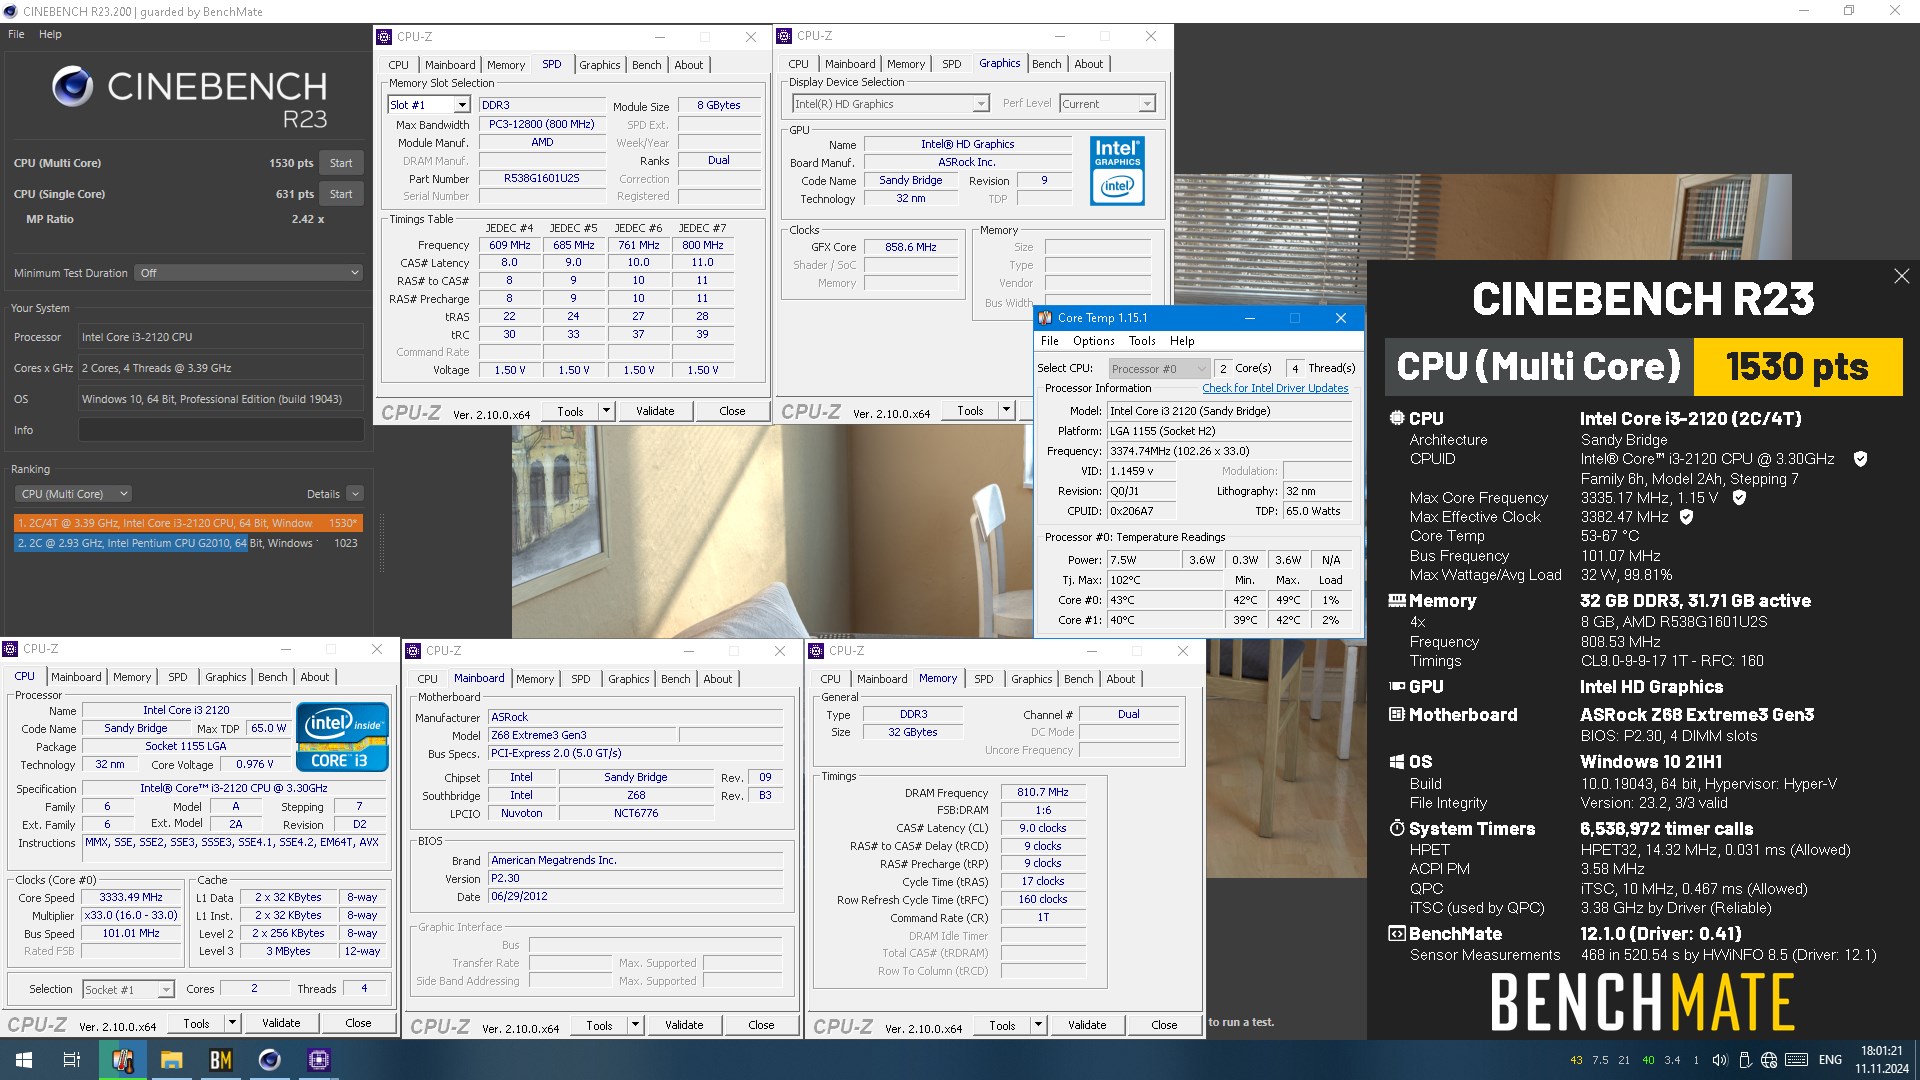Expand the ranking Details dropdown arrow
The image size is (1920, 1080).
point(355,494)
